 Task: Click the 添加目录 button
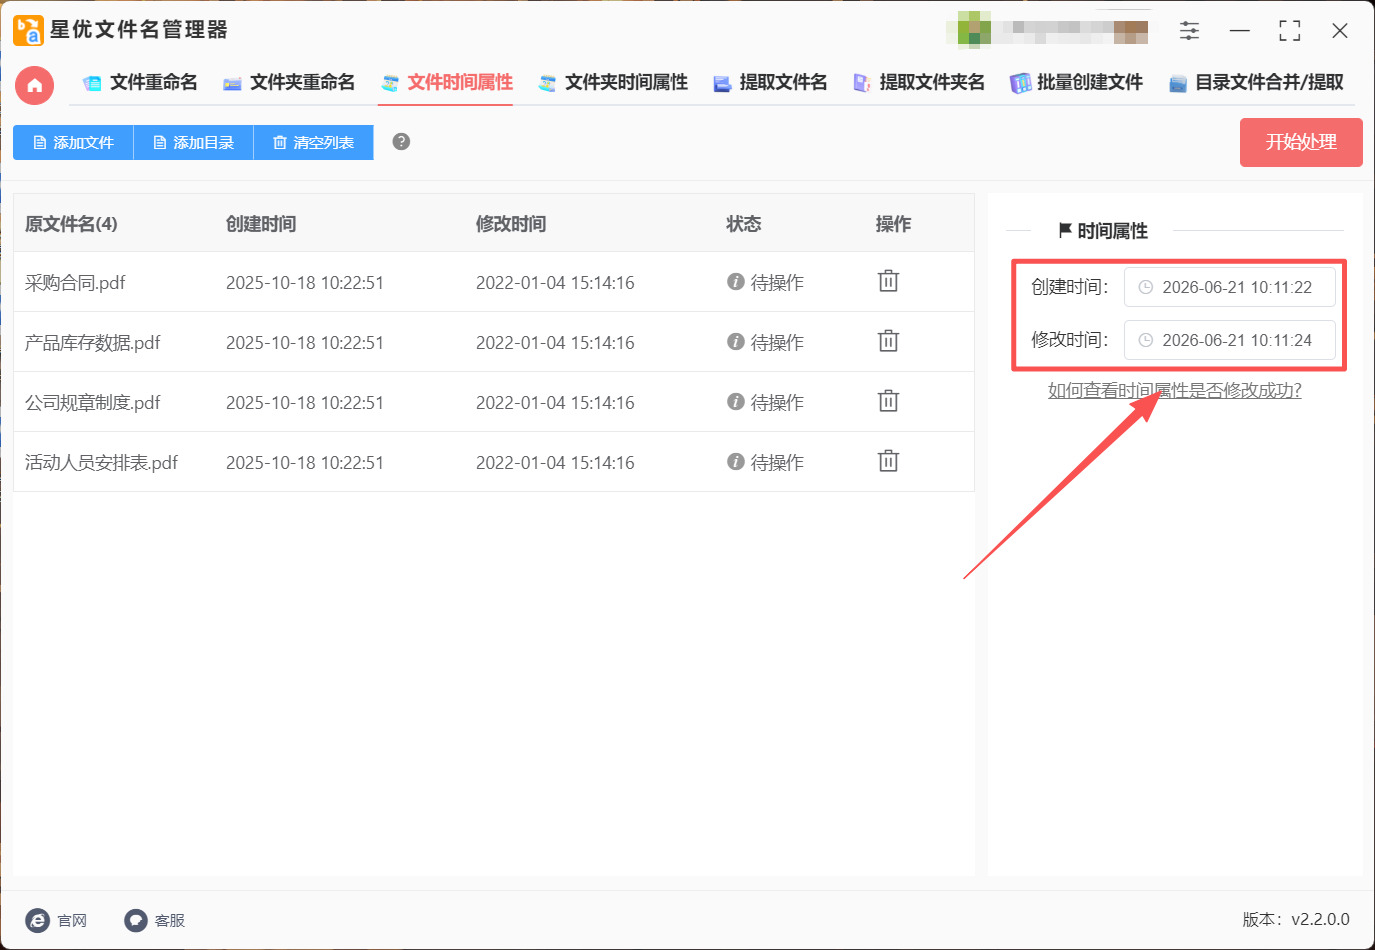click(193, 143)
